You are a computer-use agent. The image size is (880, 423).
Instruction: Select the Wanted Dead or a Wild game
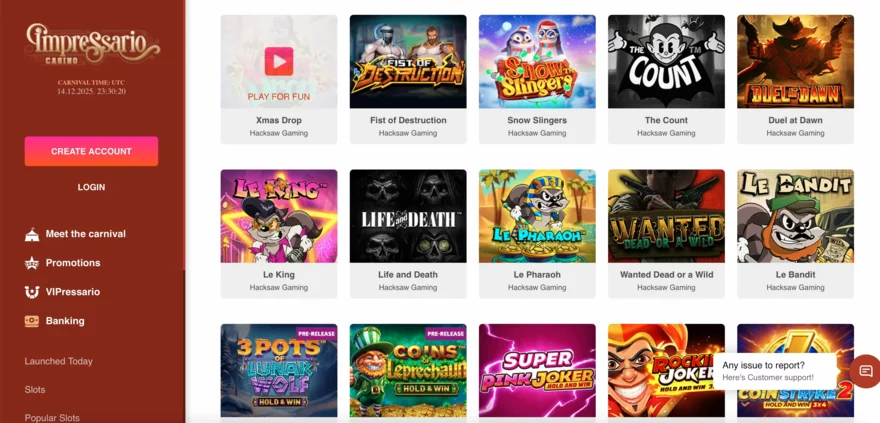[666, 216]
